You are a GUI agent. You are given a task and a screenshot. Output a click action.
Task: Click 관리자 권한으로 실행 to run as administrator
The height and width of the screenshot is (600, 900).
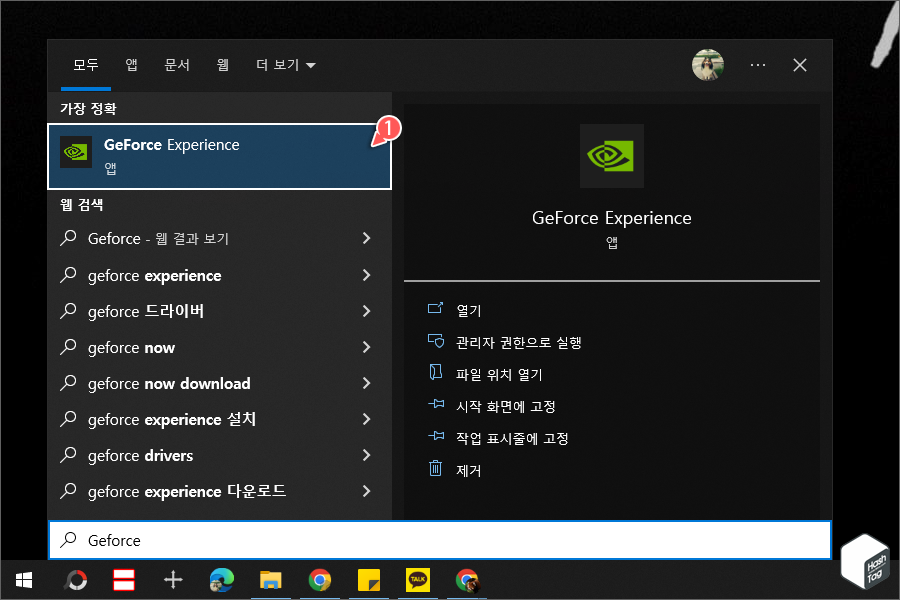click(517, 341)
